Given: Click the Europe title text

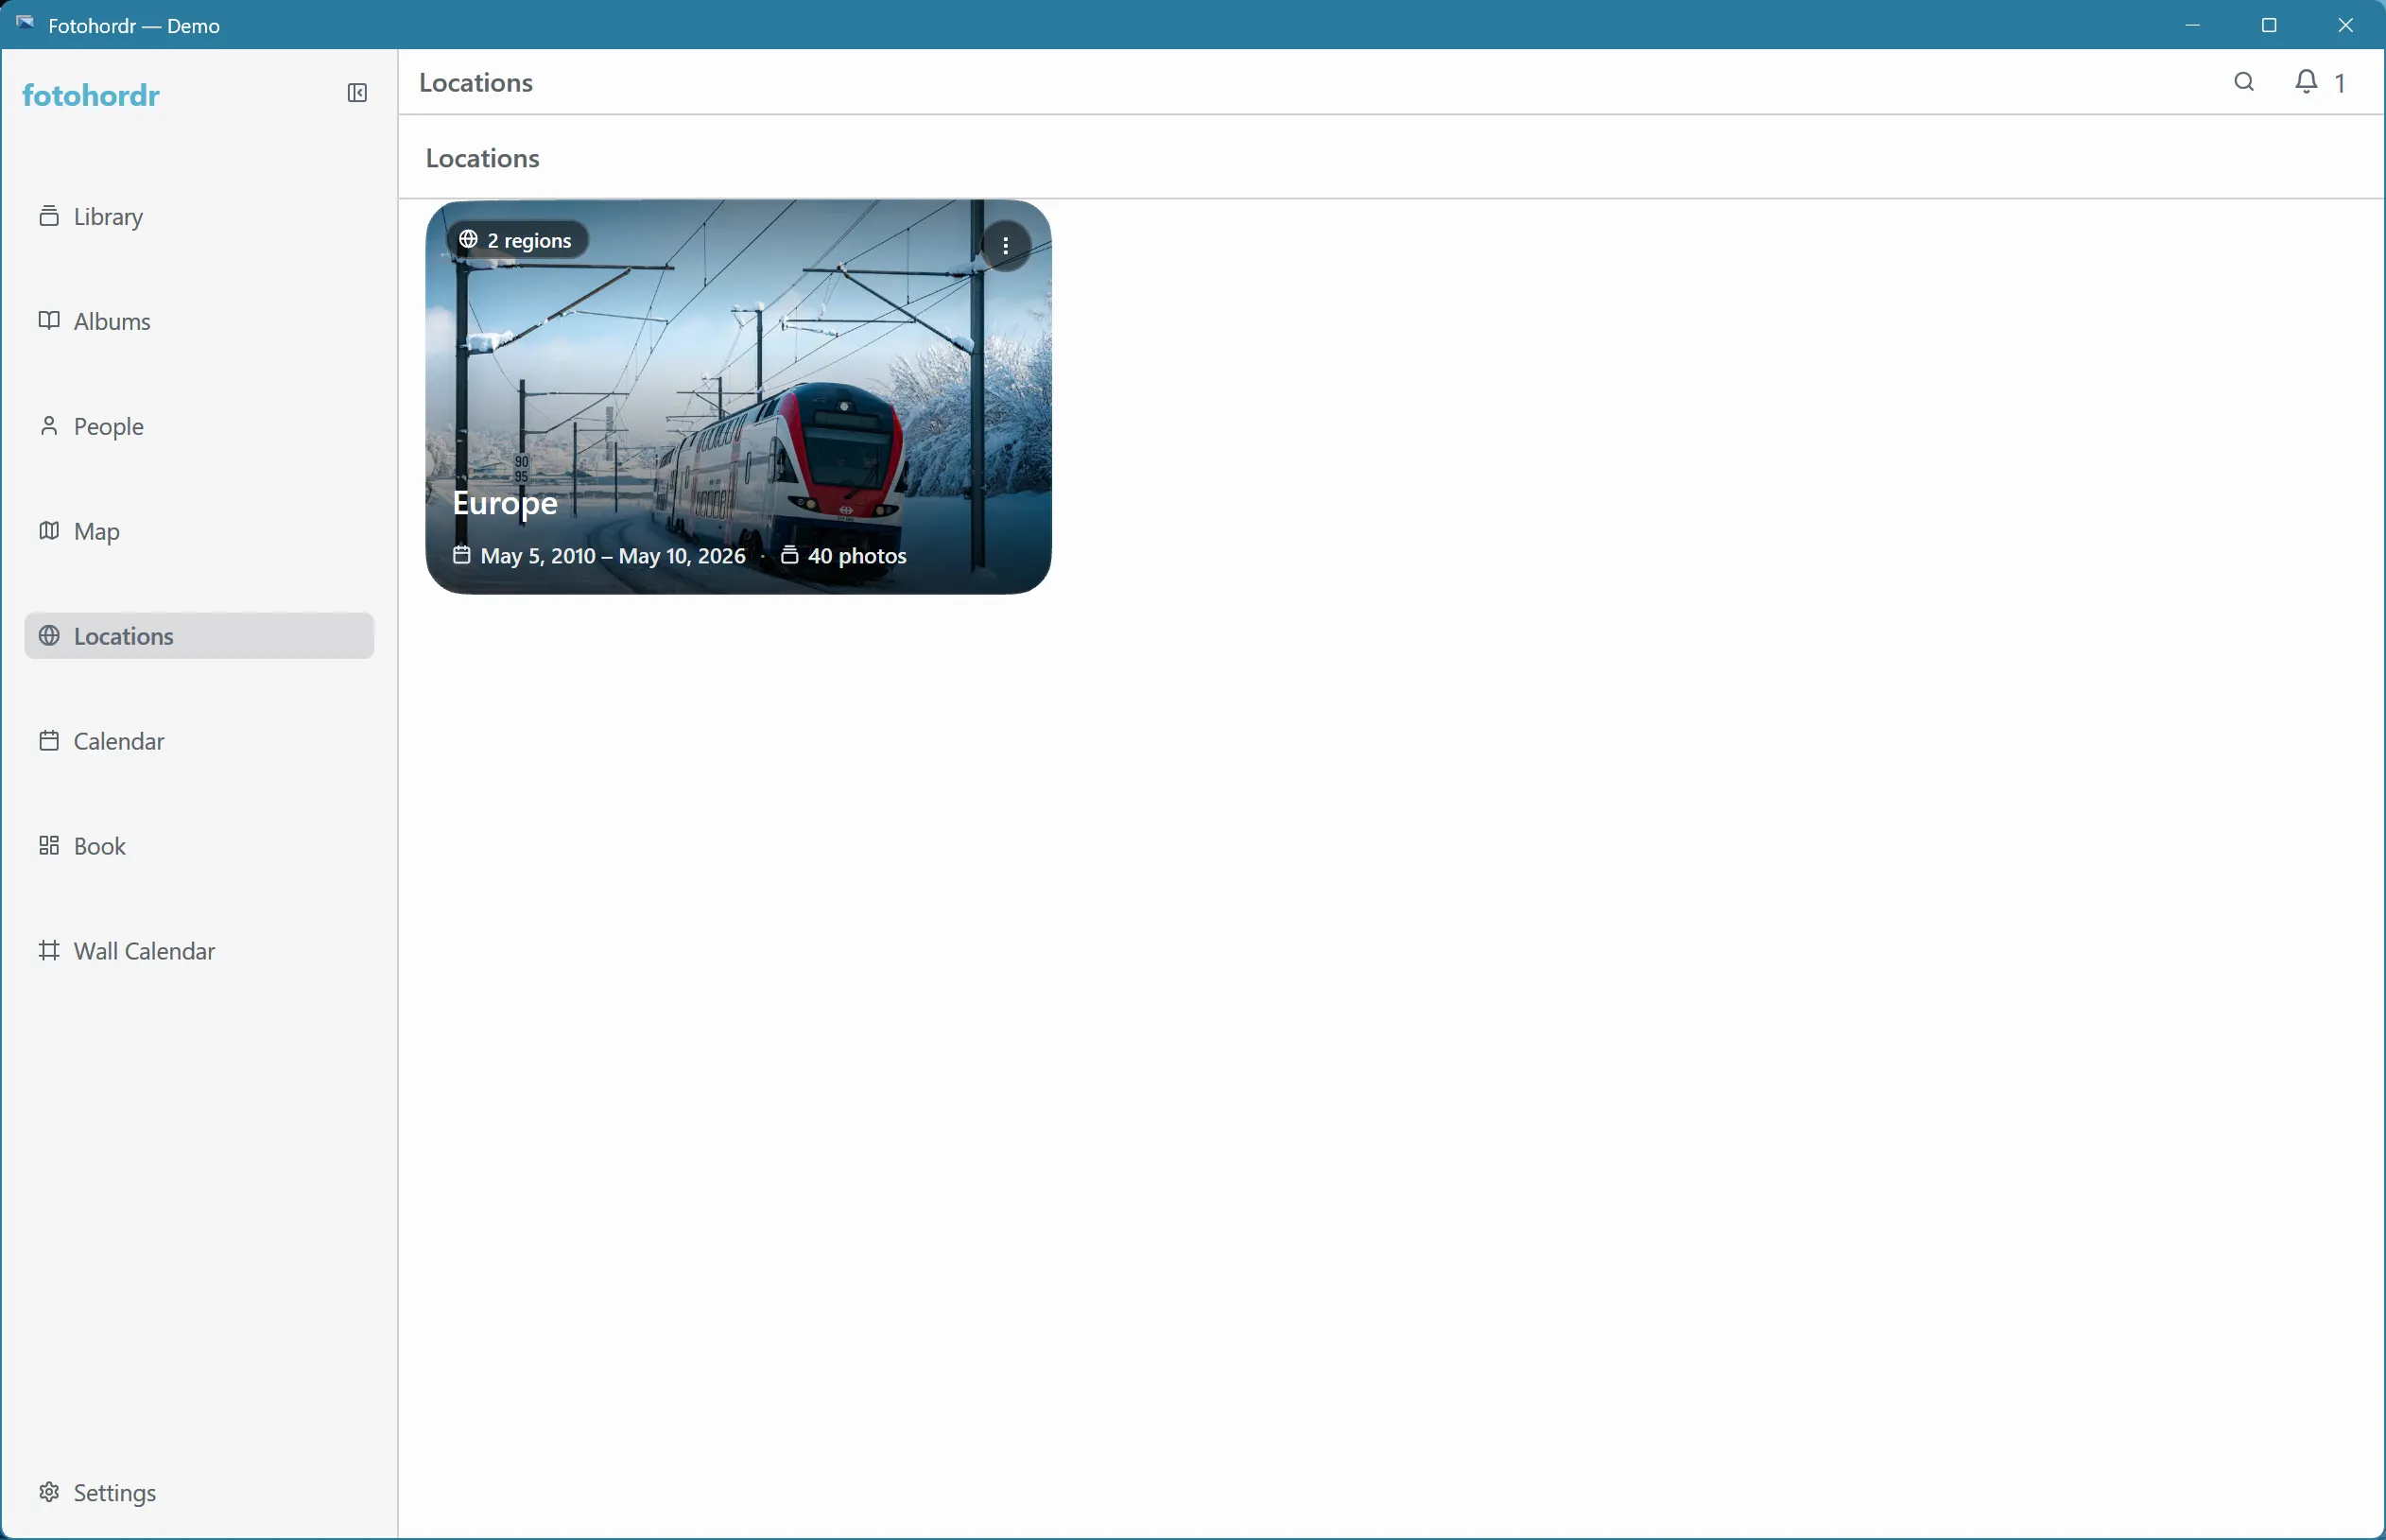Looking at the screenshot, I should [x=505, y=503].
